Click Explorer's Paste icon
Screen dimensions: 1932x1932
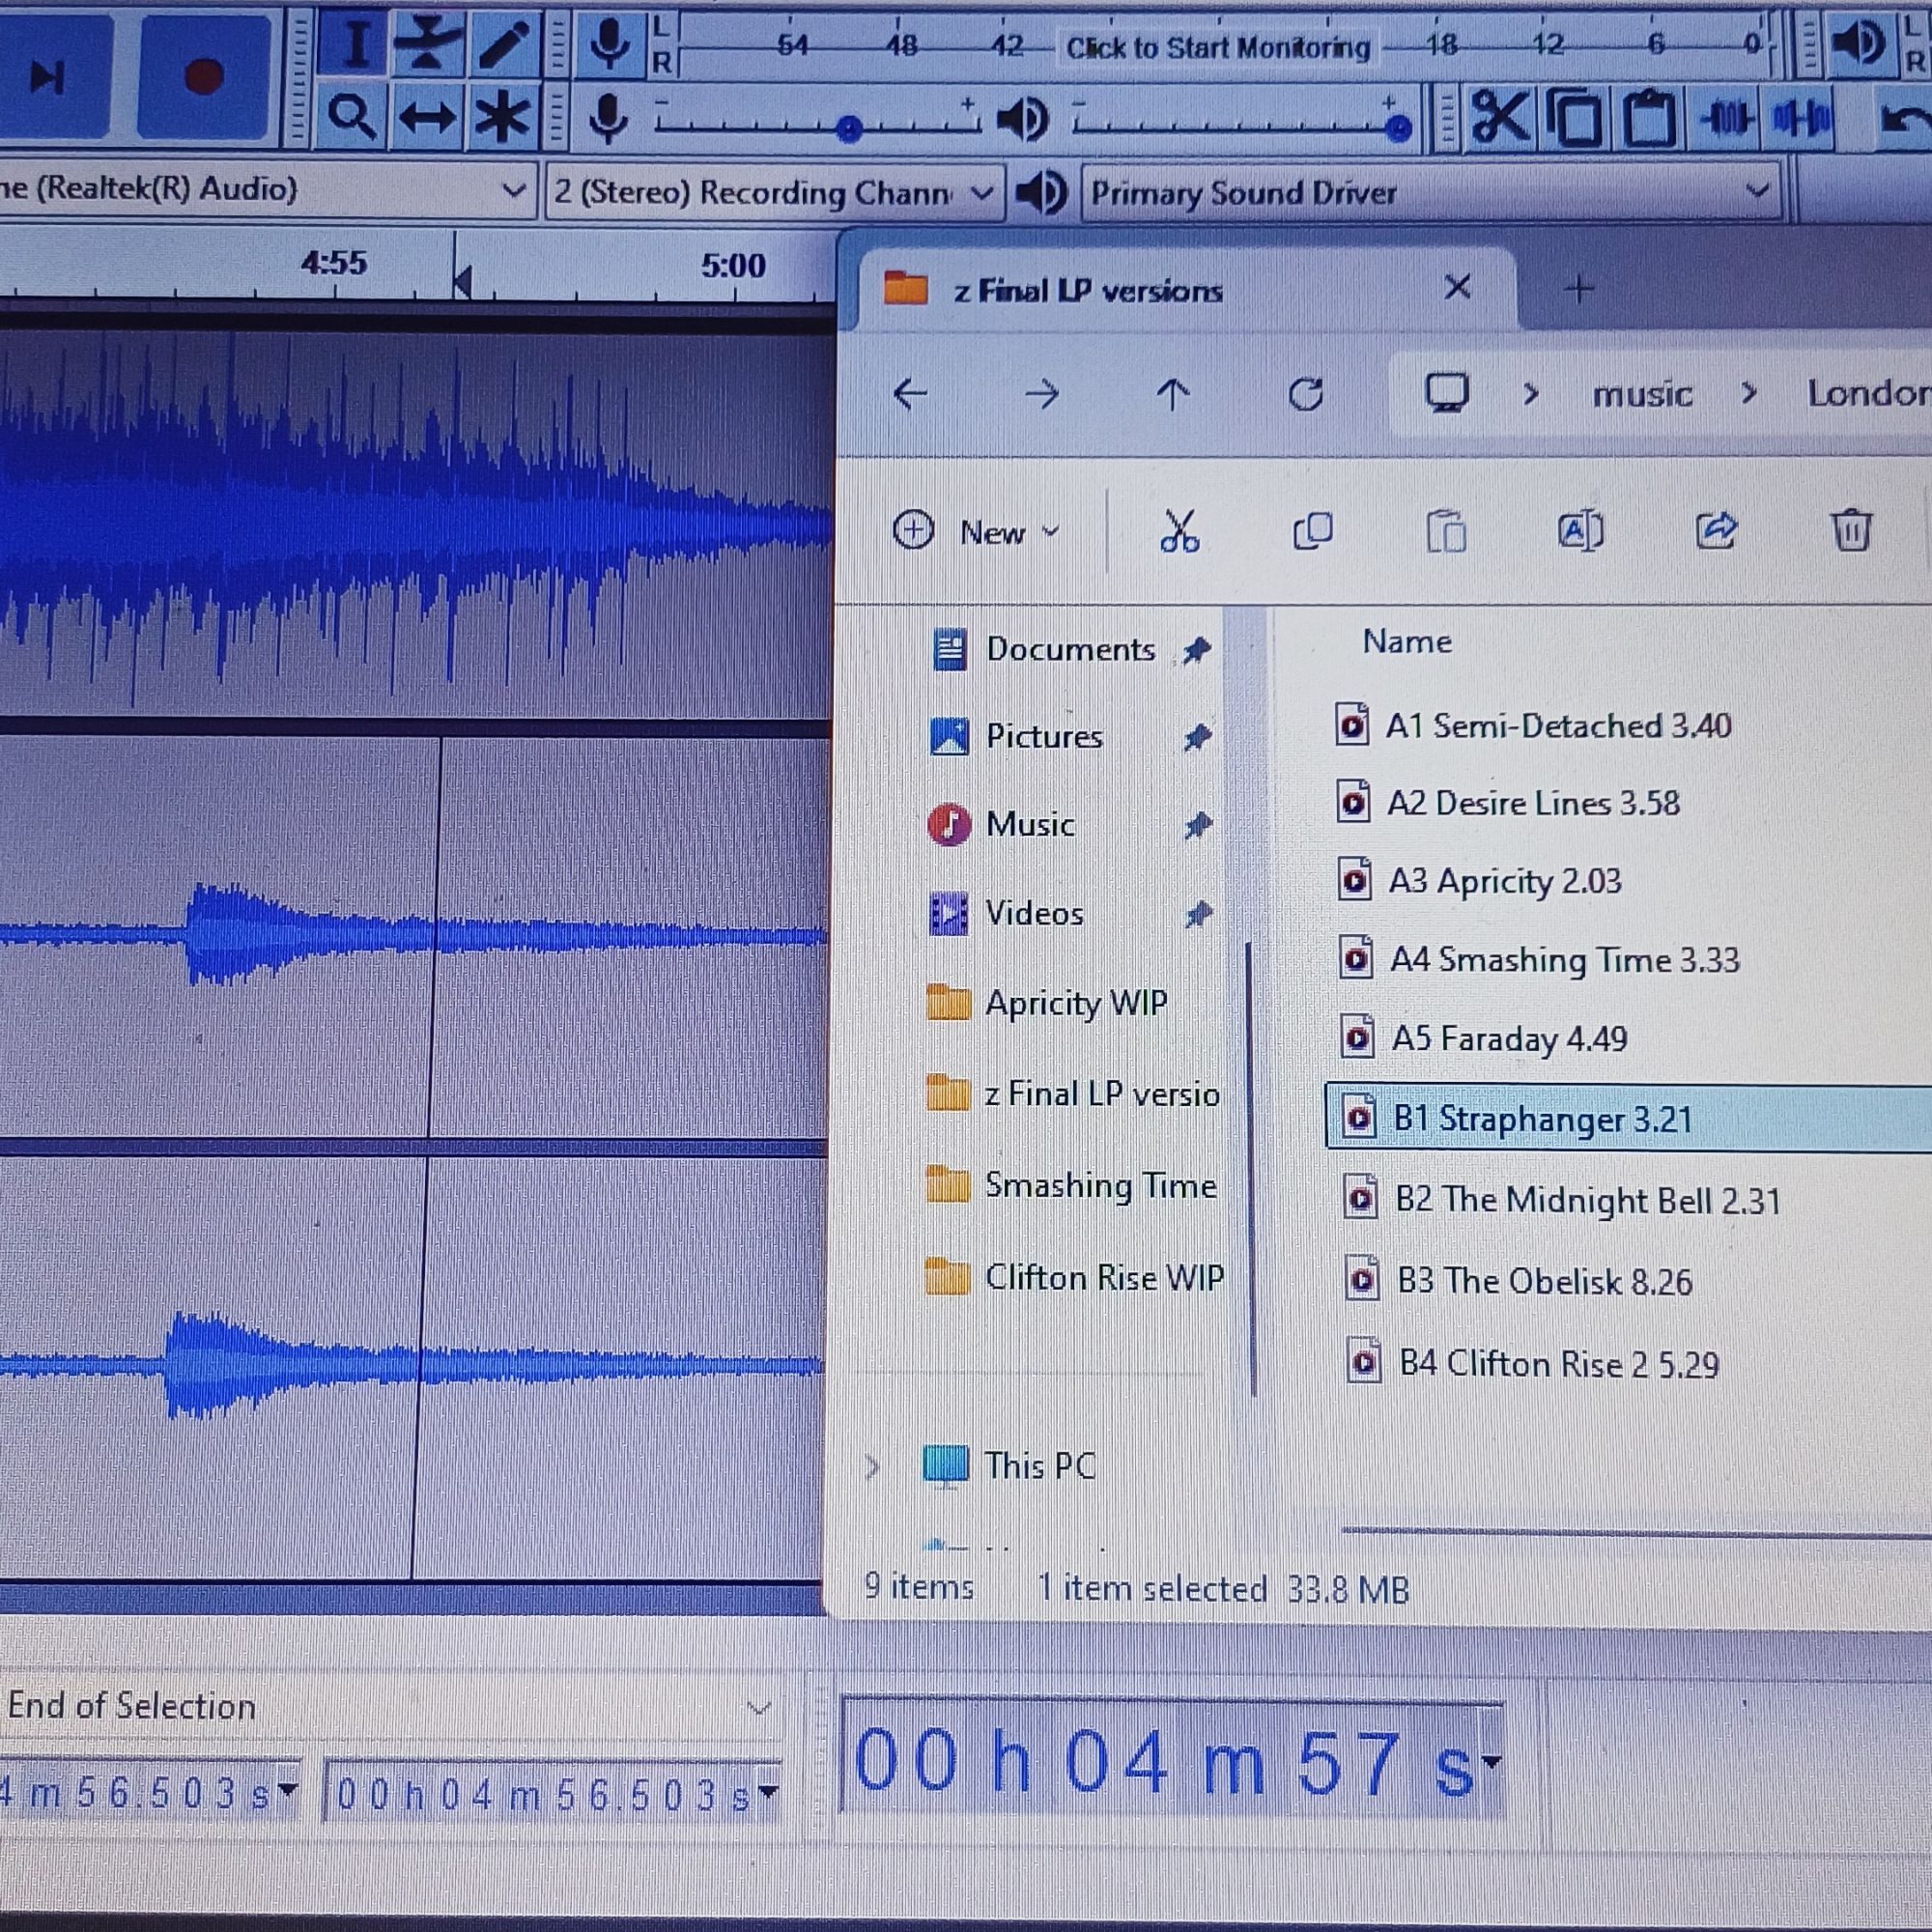point(1446,531)
